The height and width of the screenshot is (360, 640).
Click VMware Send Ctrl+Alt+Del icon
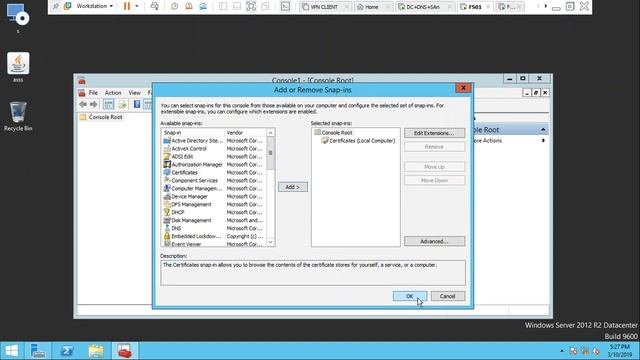pos(155,6)
